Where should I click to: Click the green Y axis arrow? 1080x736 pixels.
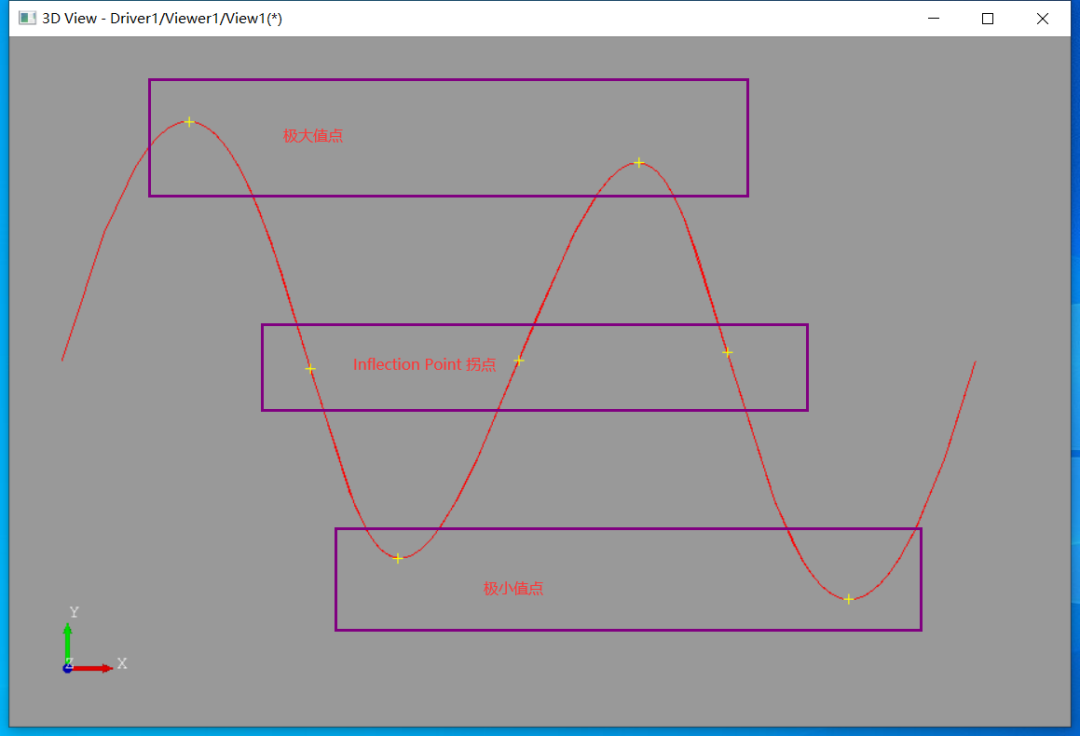pyautogui.click(x=68, y=644)
